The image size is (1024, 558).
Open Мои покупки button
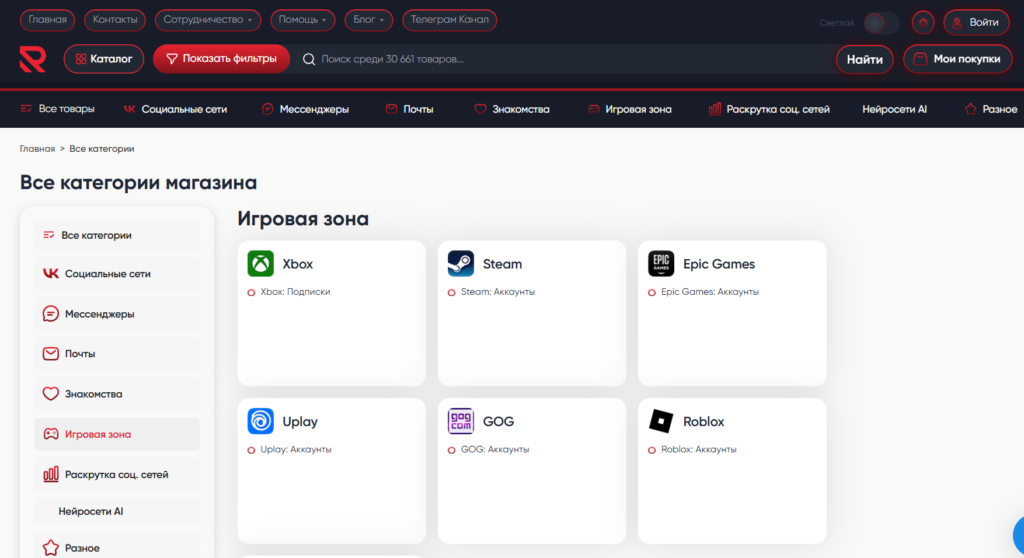957,59
